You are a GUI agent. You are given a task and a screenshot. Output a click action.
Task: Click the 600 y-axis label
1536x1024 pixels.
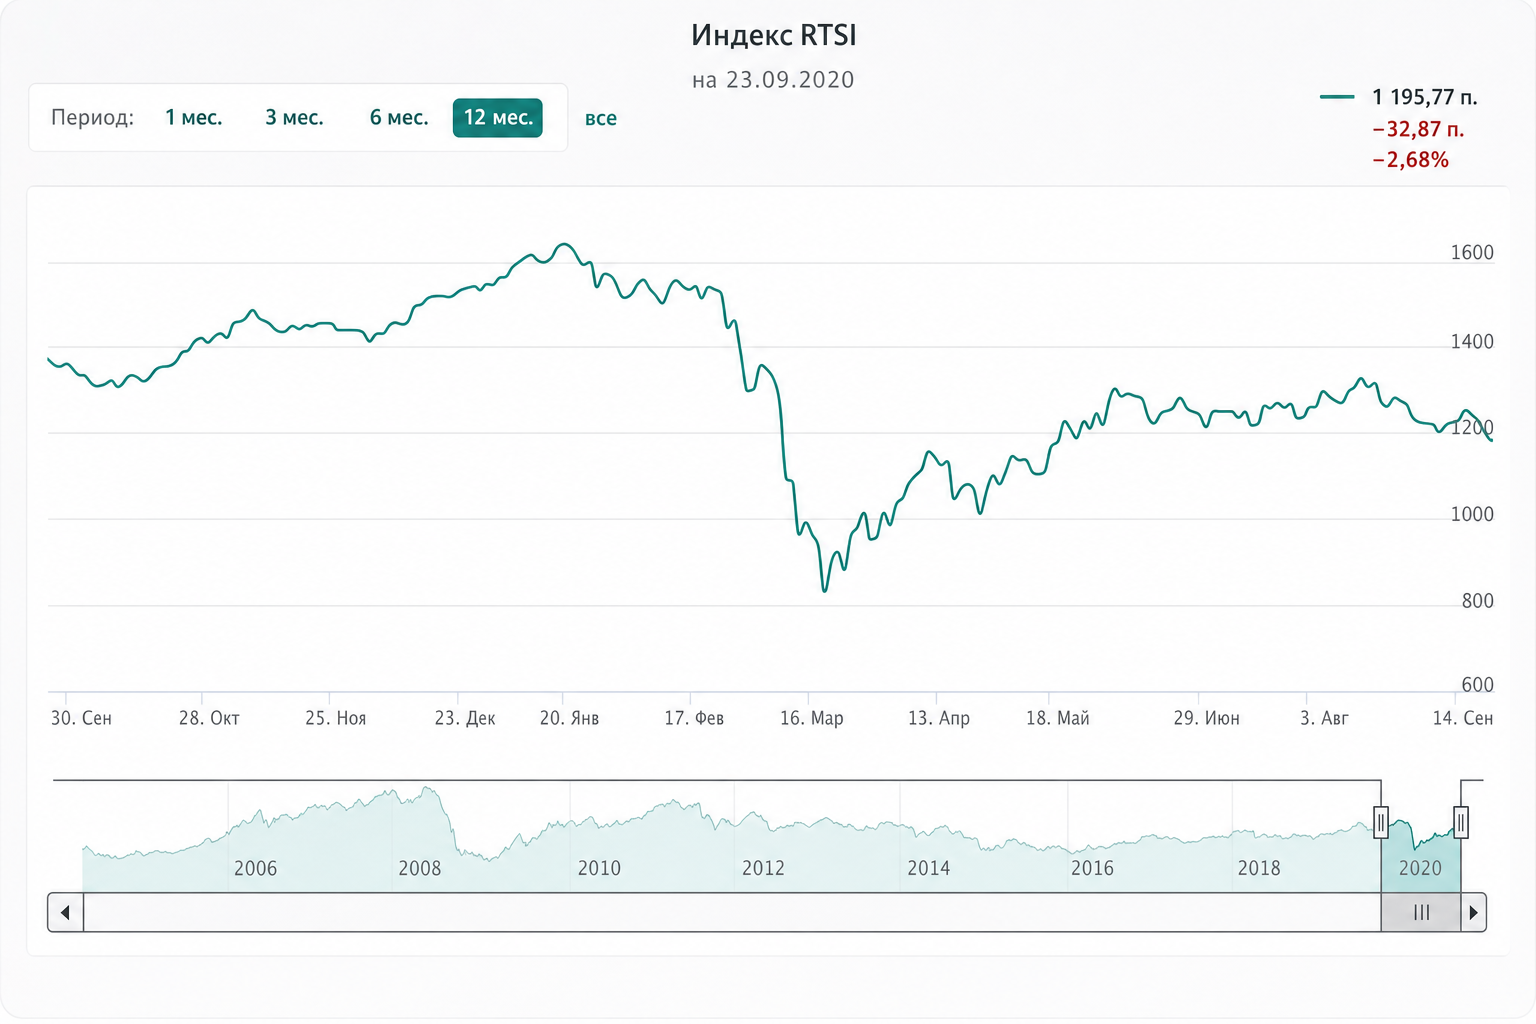pyautogui.click(x=1477, y=685)
